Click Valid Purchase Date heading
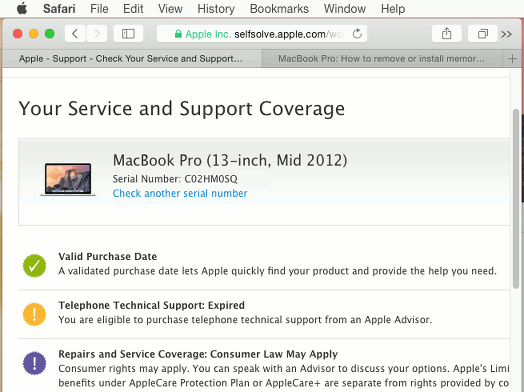Screen dimensions: 524x392 point(108,256)
